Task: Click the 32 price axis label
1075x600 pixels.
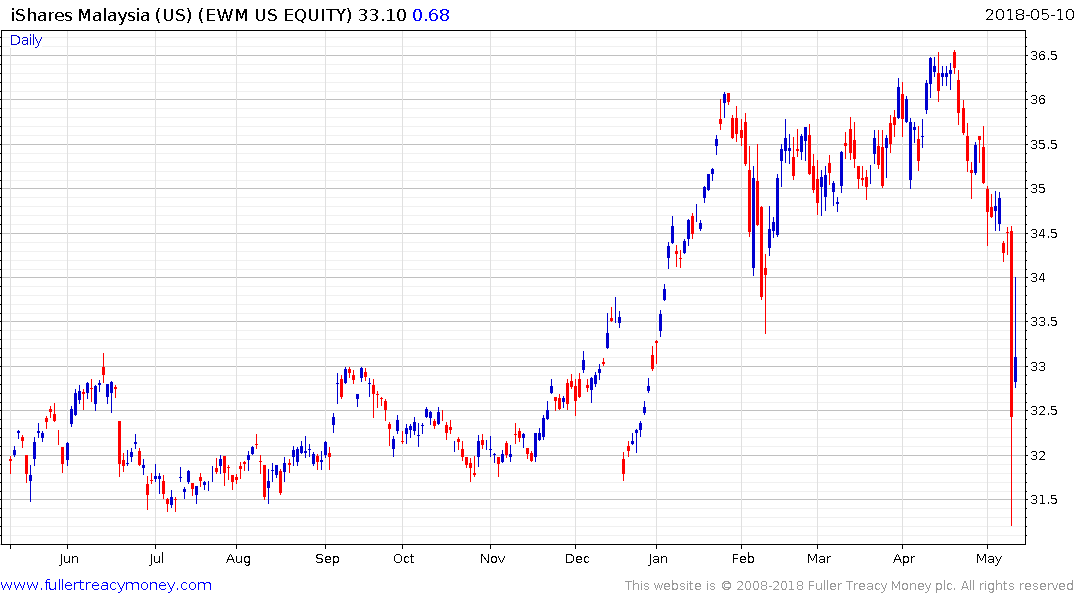Action: [x=1038, y=455]
